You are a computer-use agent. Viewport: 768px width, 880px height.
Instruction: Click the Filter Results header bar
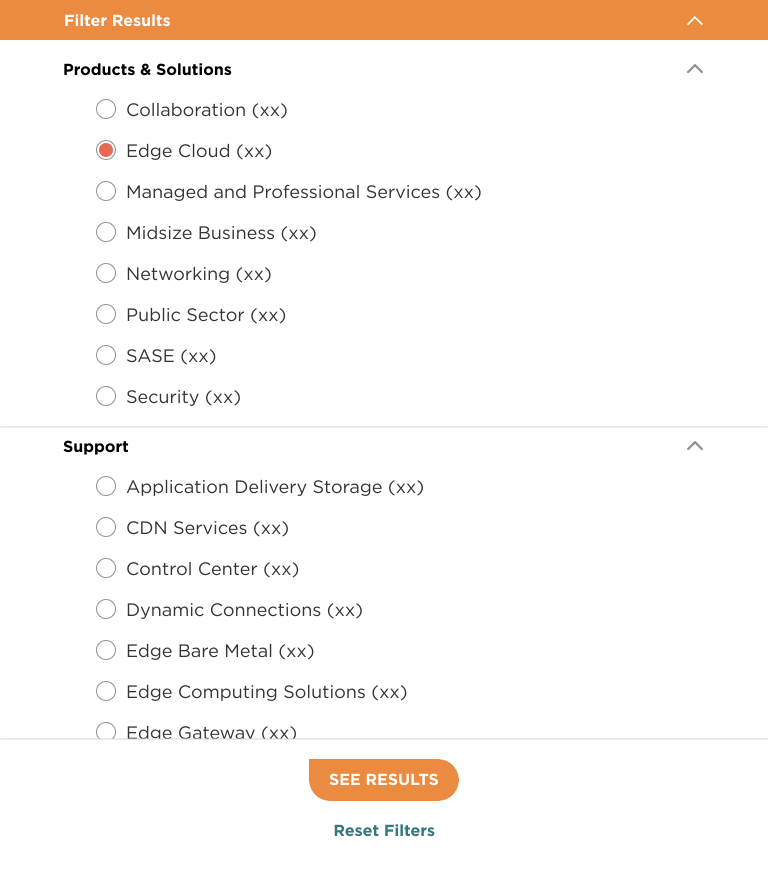click(384, 20)
